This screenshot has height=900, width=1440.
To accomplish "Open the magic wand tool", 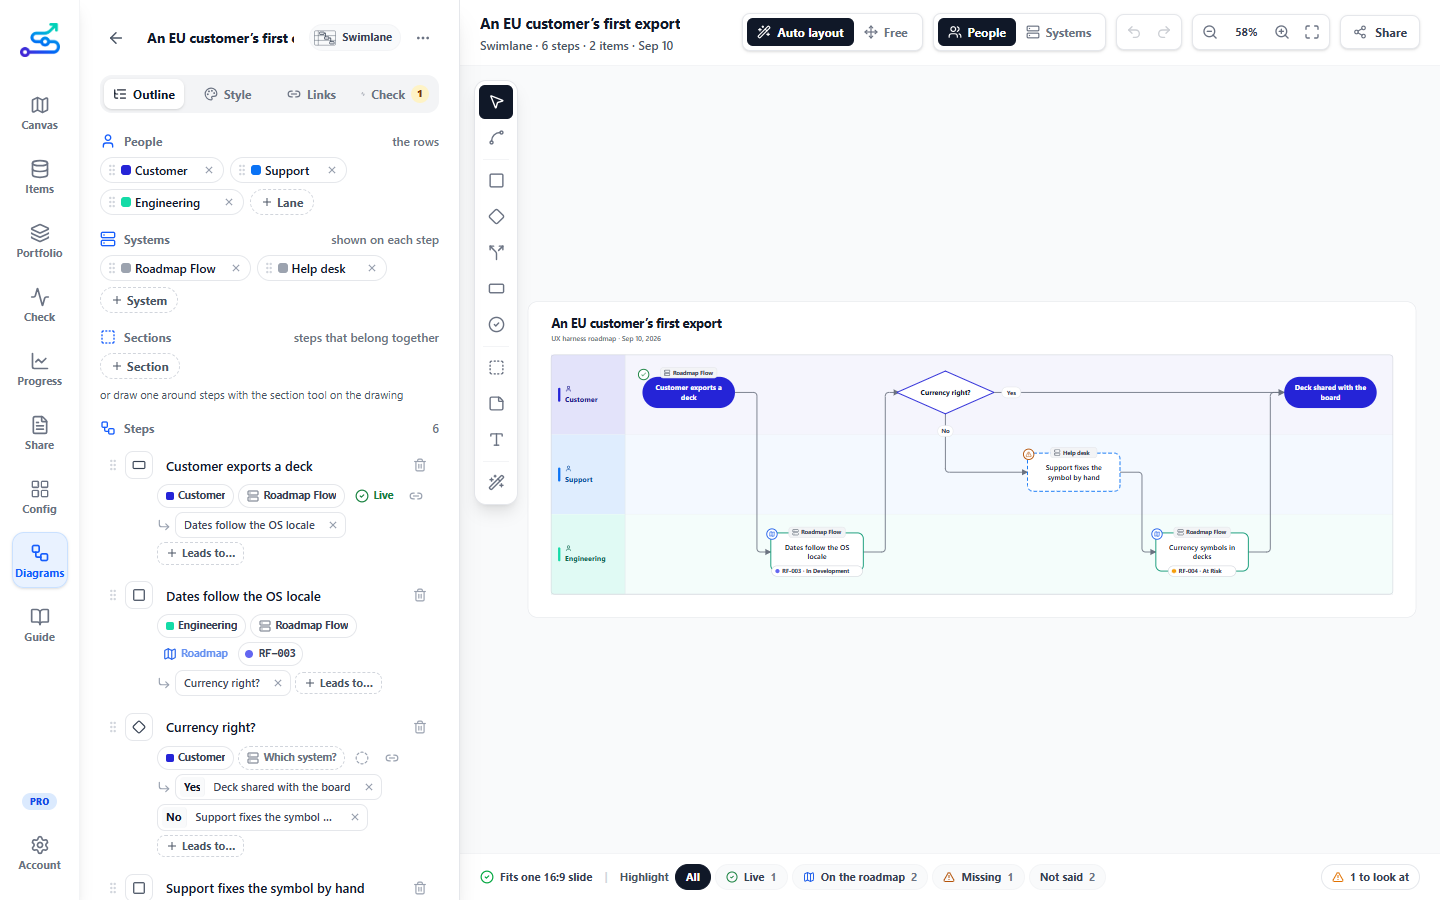I will (x=496, y=483).
